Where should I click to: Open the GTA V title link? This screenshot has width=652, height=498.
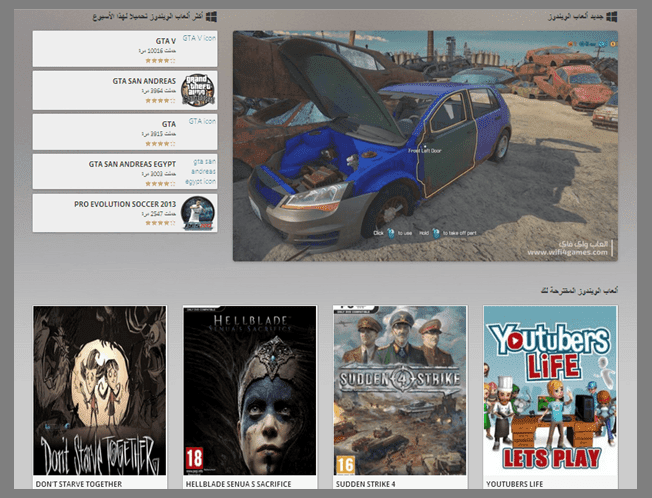click(166, 41)
